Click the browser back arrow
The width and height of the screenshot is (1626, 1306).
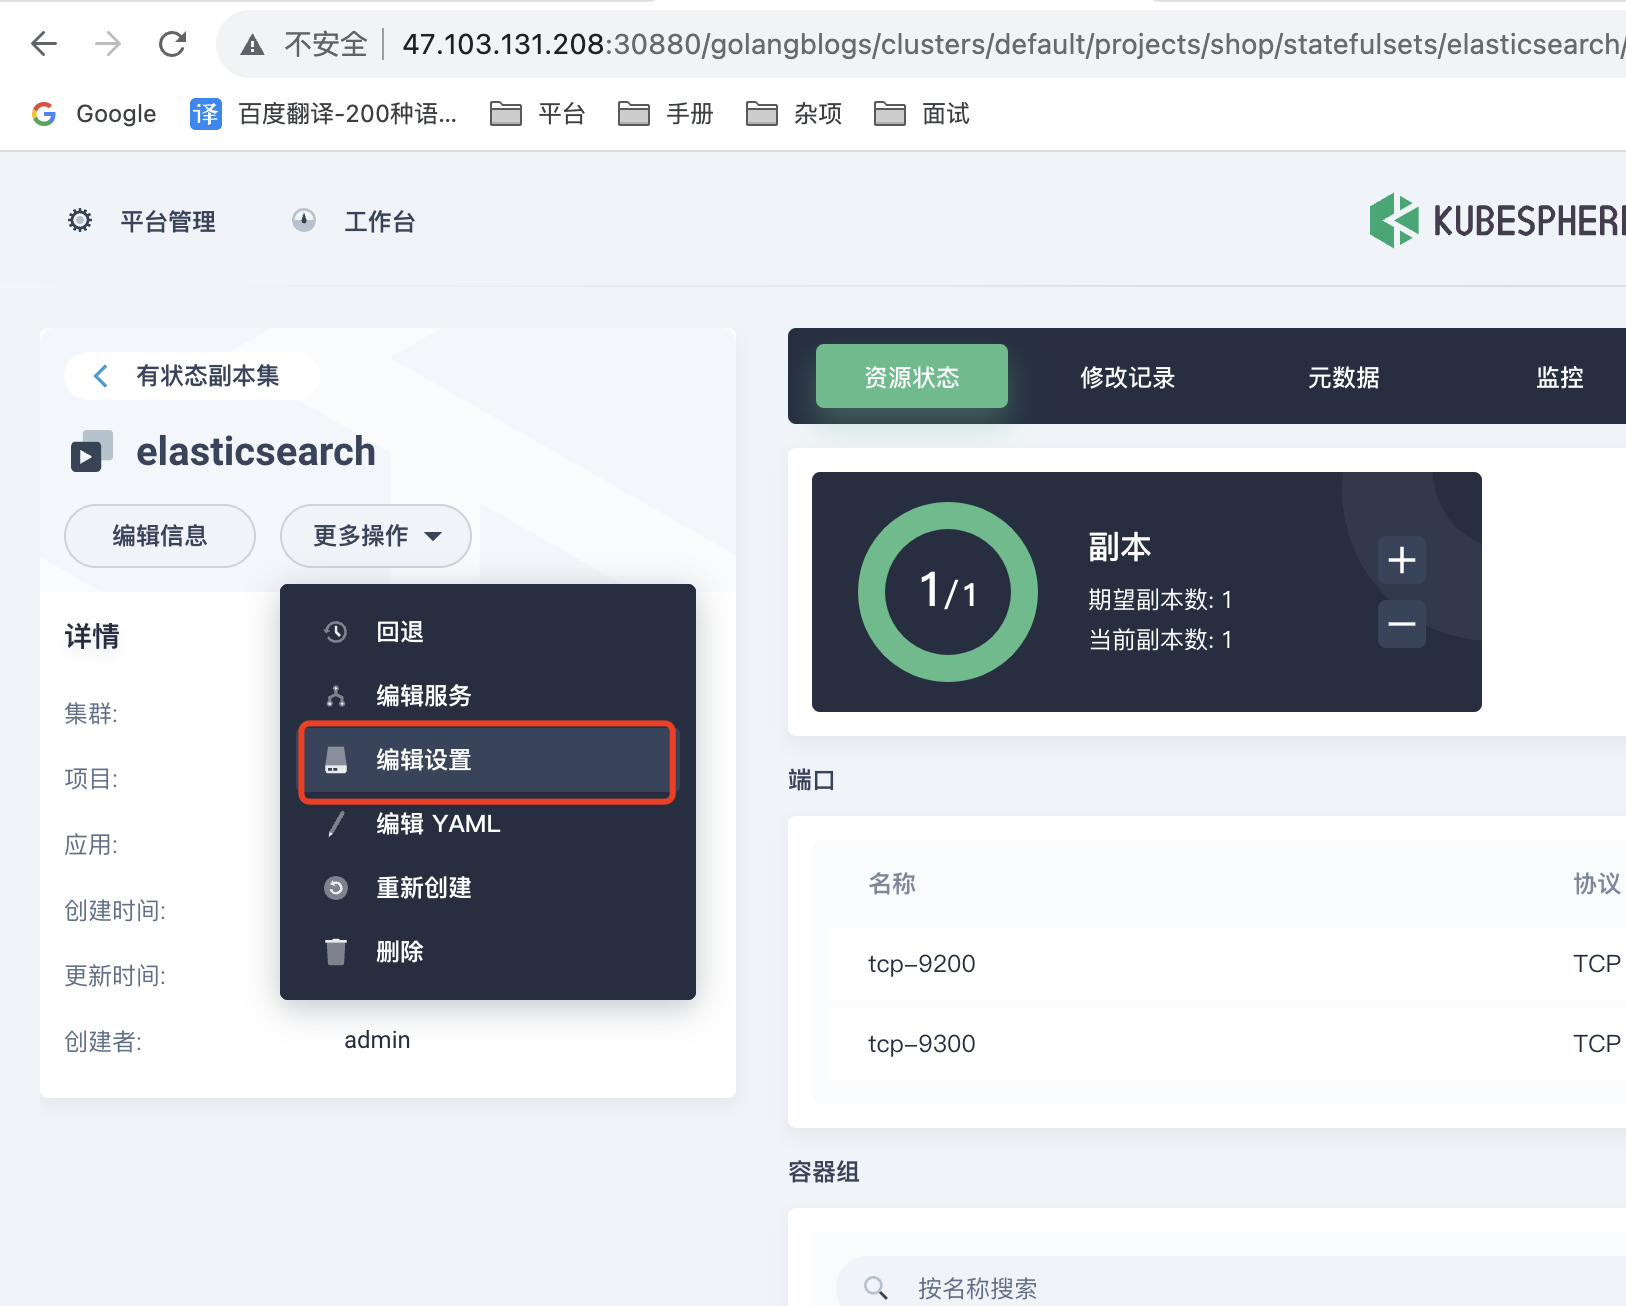pos(44,44)
